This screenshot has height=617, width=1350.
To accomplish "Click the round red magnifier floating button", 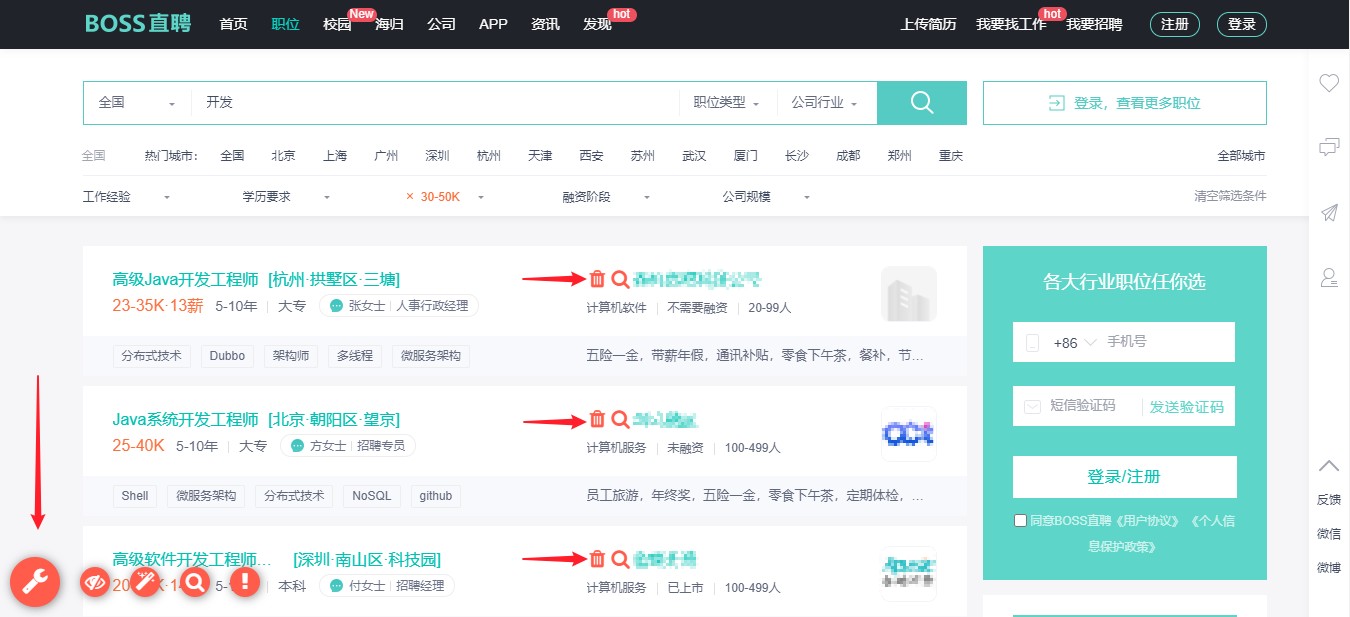I will coord(195,581).
